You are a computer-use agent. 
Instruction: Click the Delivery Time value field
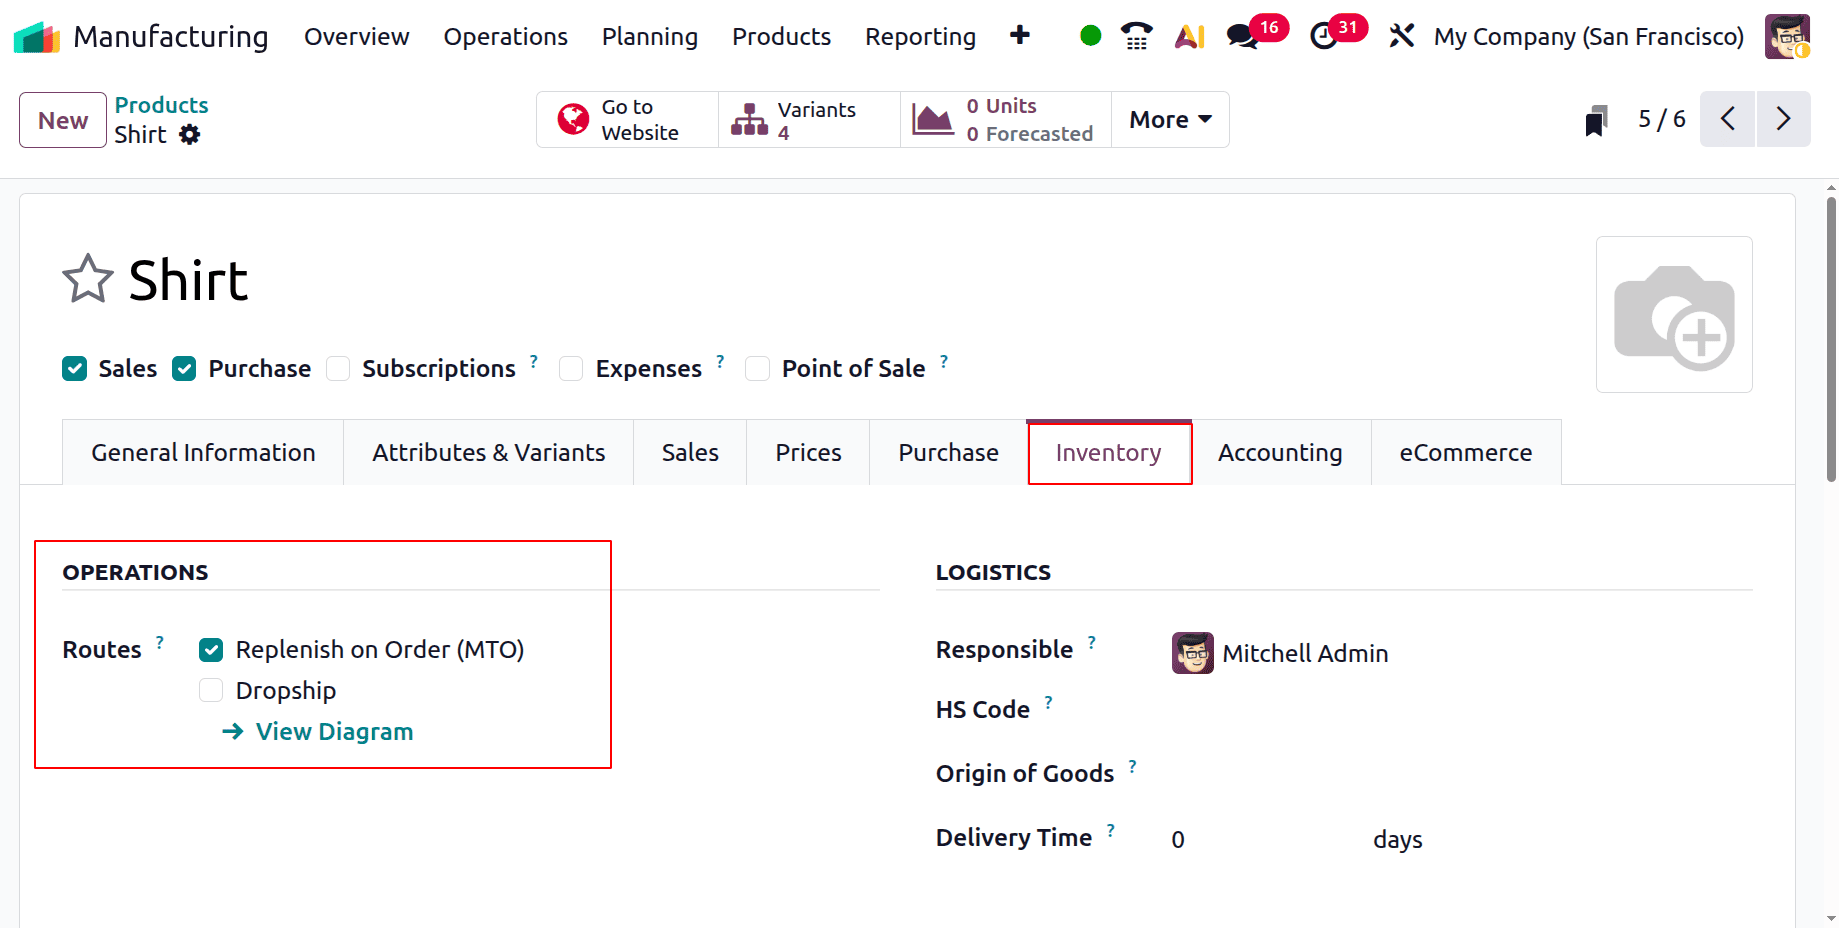pos(1262,839)
